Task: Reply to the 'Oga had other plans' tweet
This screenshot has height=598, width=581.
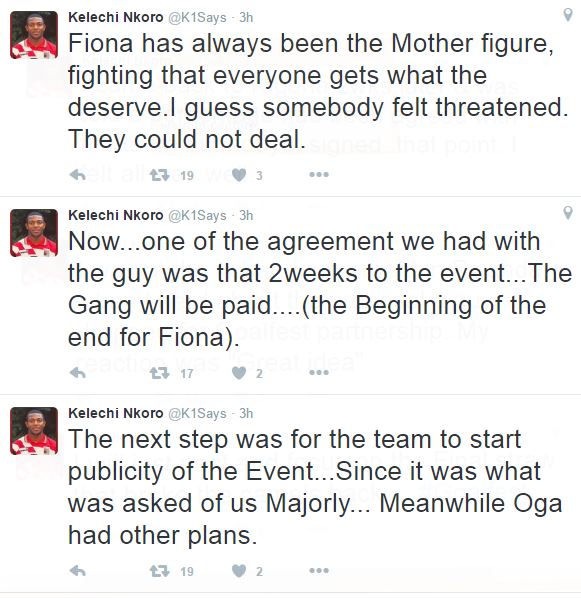Action: tap(77, 571)
